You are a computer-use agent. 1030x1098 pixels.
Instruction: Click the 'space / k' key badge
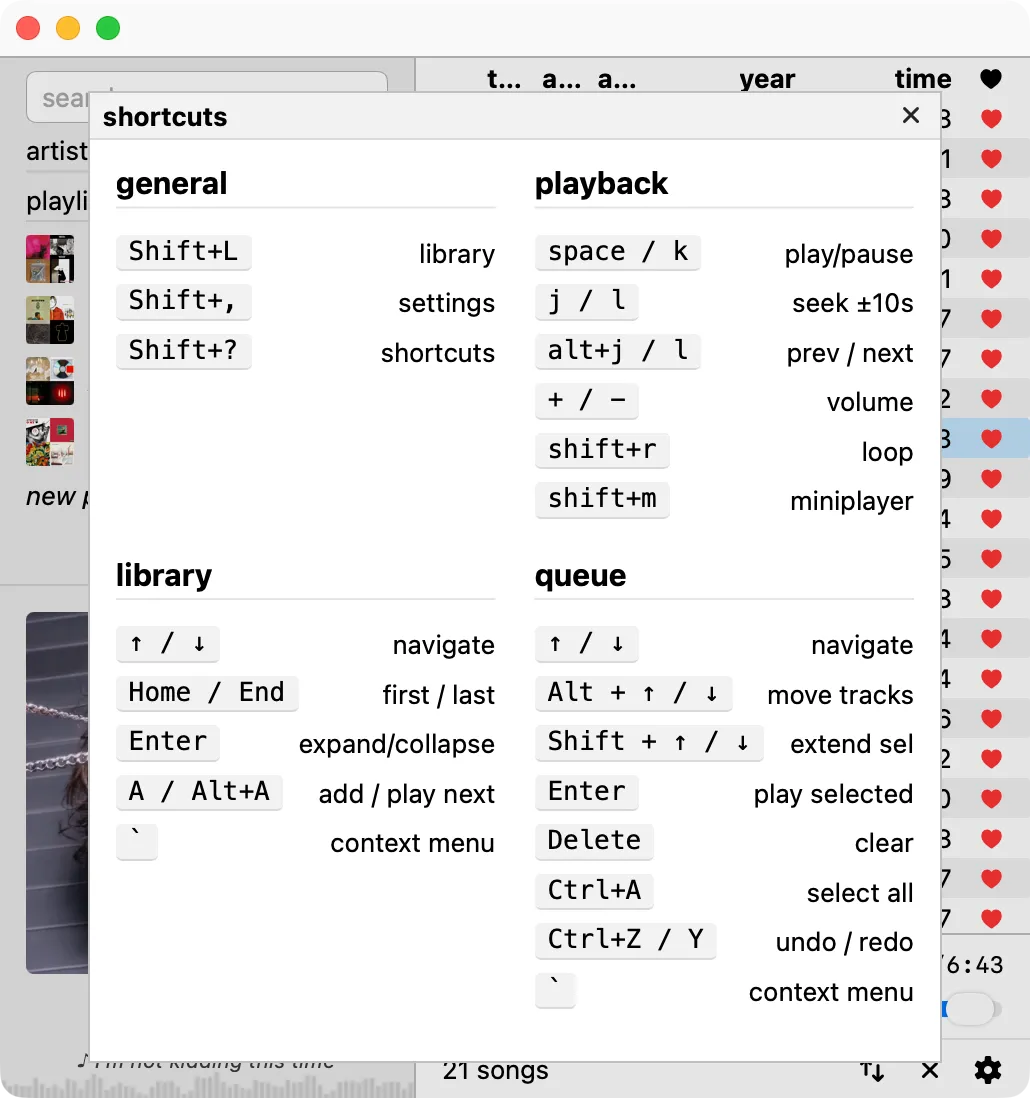pyautogui.click(x=618, y=251)
